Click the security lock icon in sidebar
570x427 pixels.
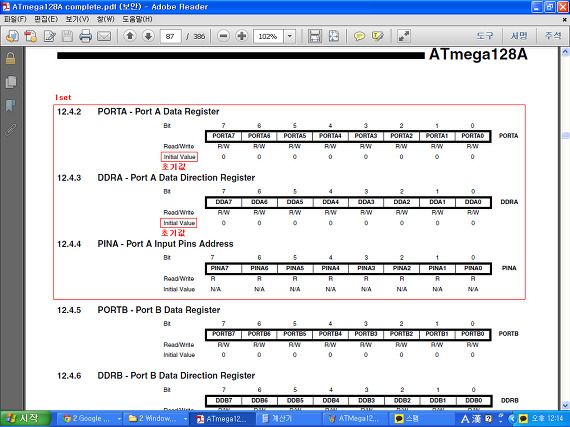pyautogui.click(x=11, y=59)
